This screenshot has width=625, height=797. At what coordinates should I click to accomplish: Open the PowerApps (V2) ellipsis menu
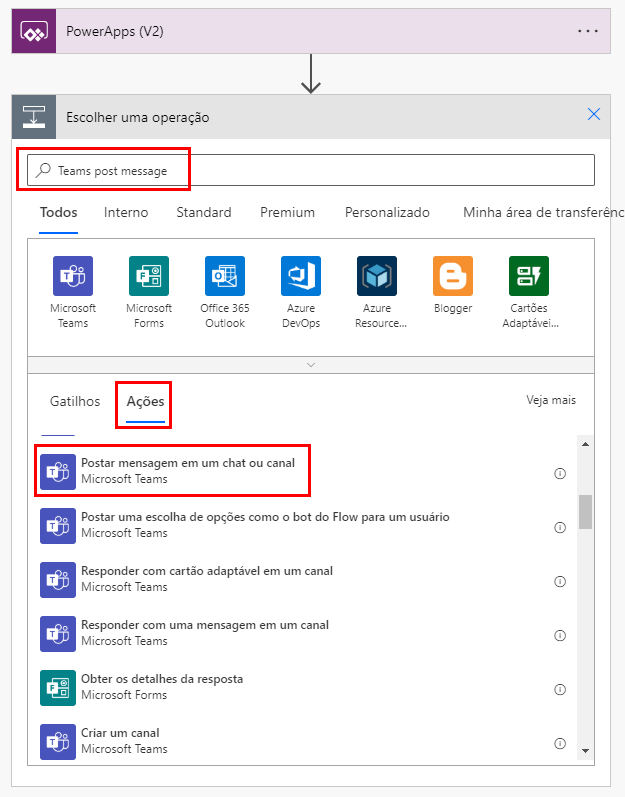click(x=588, y=31)
